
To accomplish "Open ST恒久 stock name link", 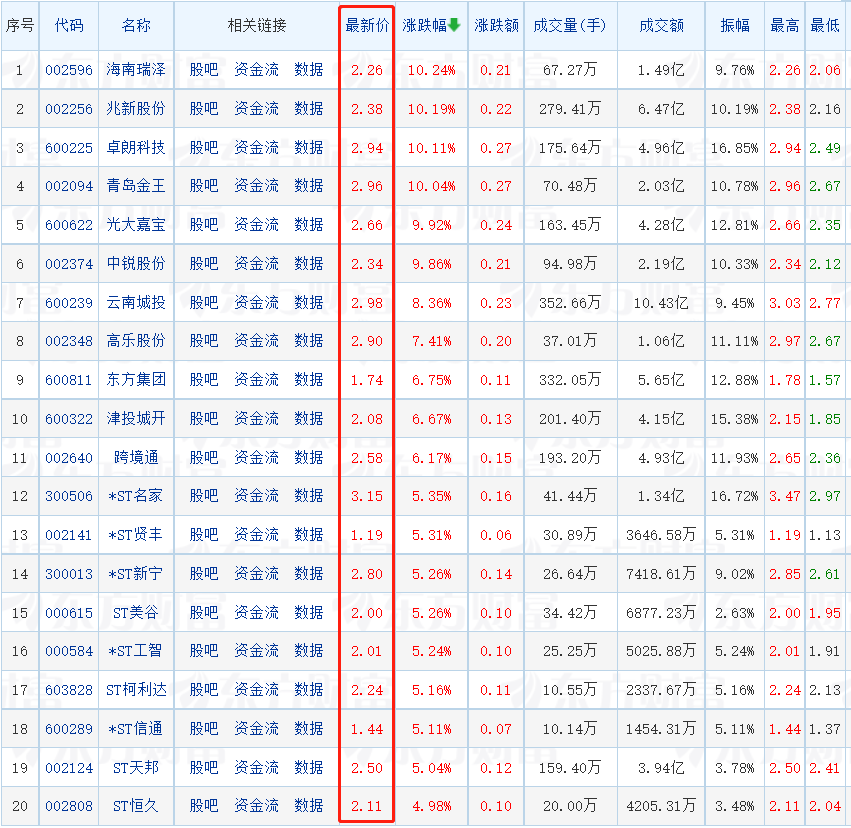I will click(x=136, y=806).
